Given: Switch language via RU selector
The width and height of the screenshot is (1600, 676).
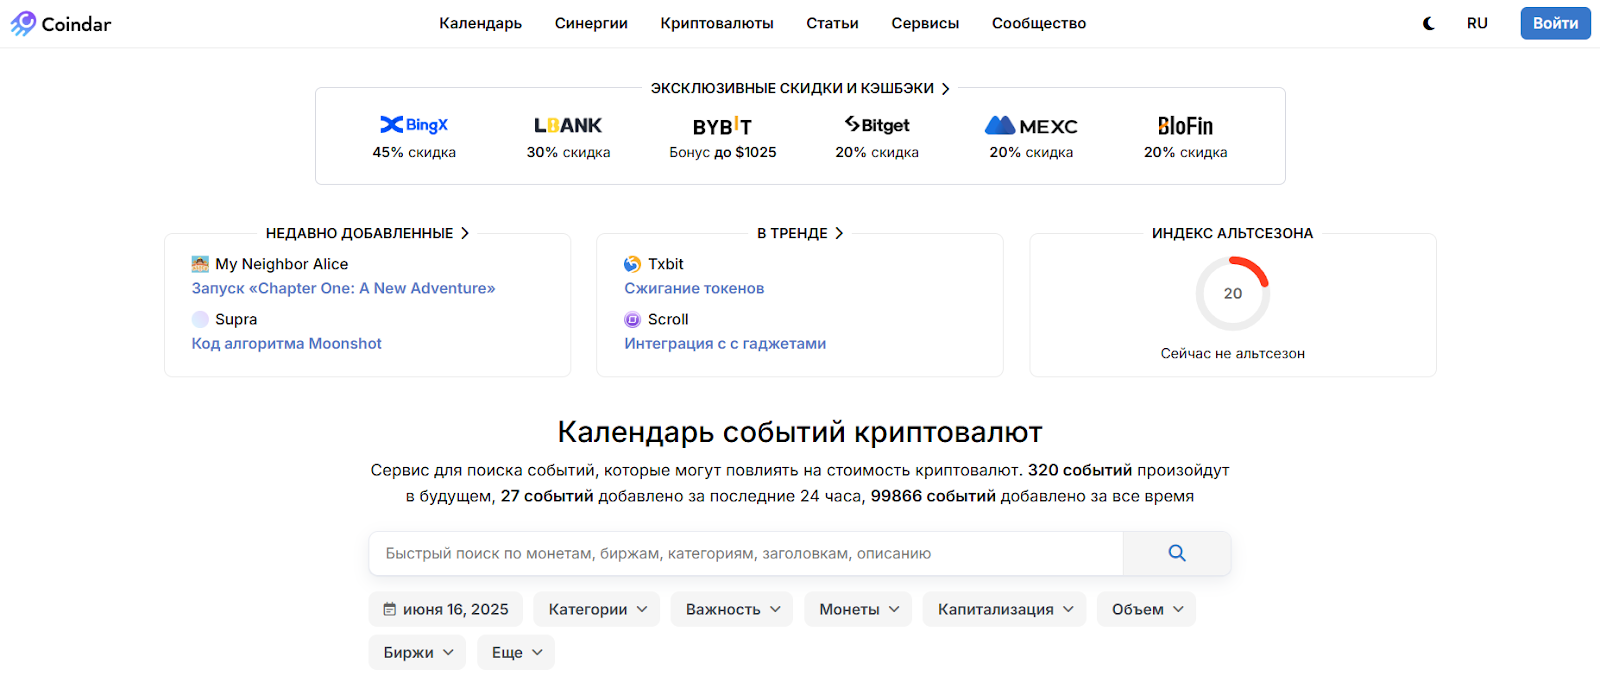Looking at the screenshot, I should tap(1477, 23).
